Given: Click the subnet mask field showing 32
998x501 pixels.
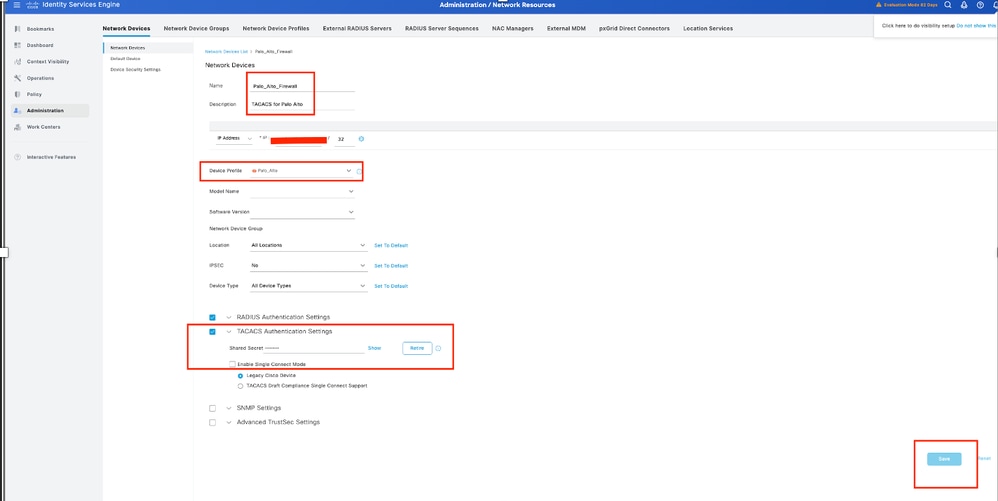Looking at the screenshot, I should click(344, 139).
